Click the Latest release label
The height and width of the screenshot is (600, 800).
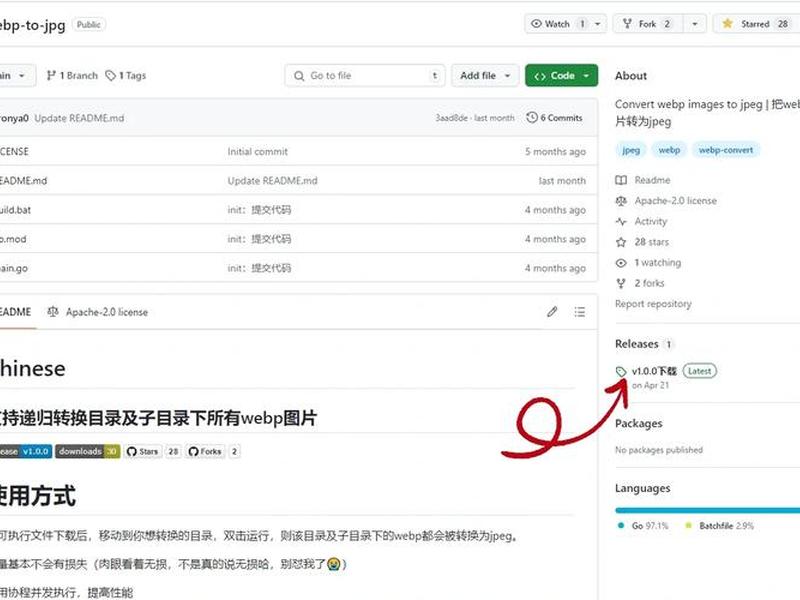click(699, 371)
